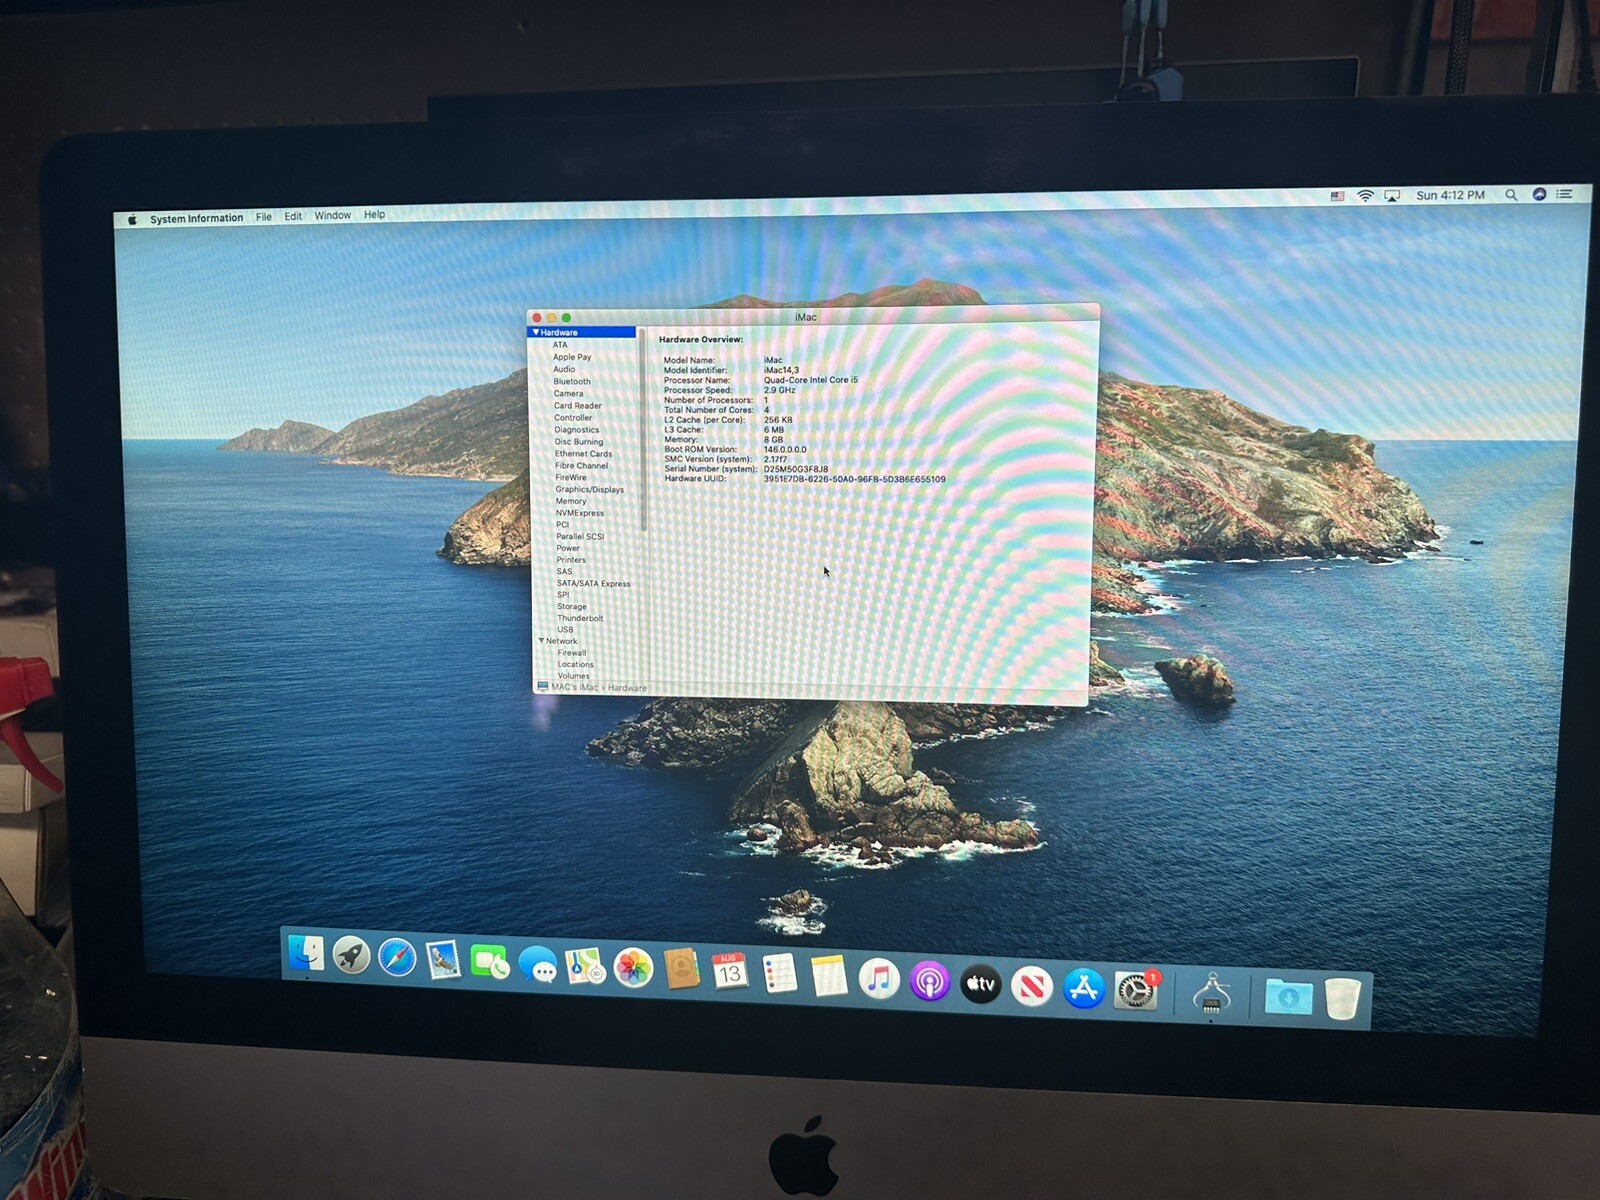Select Diagnostics in sidebar

coord(577,430)
